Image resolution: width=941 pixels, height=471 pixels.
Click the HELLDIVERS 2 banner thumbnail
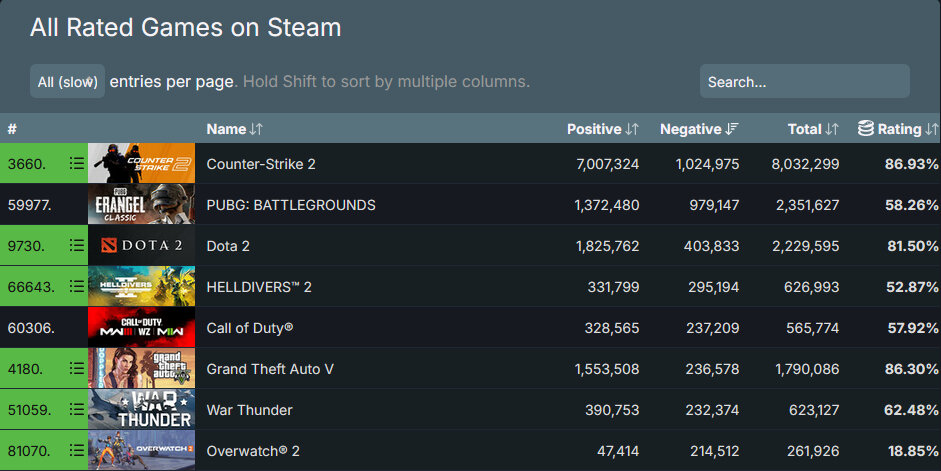tap(142, 286)
